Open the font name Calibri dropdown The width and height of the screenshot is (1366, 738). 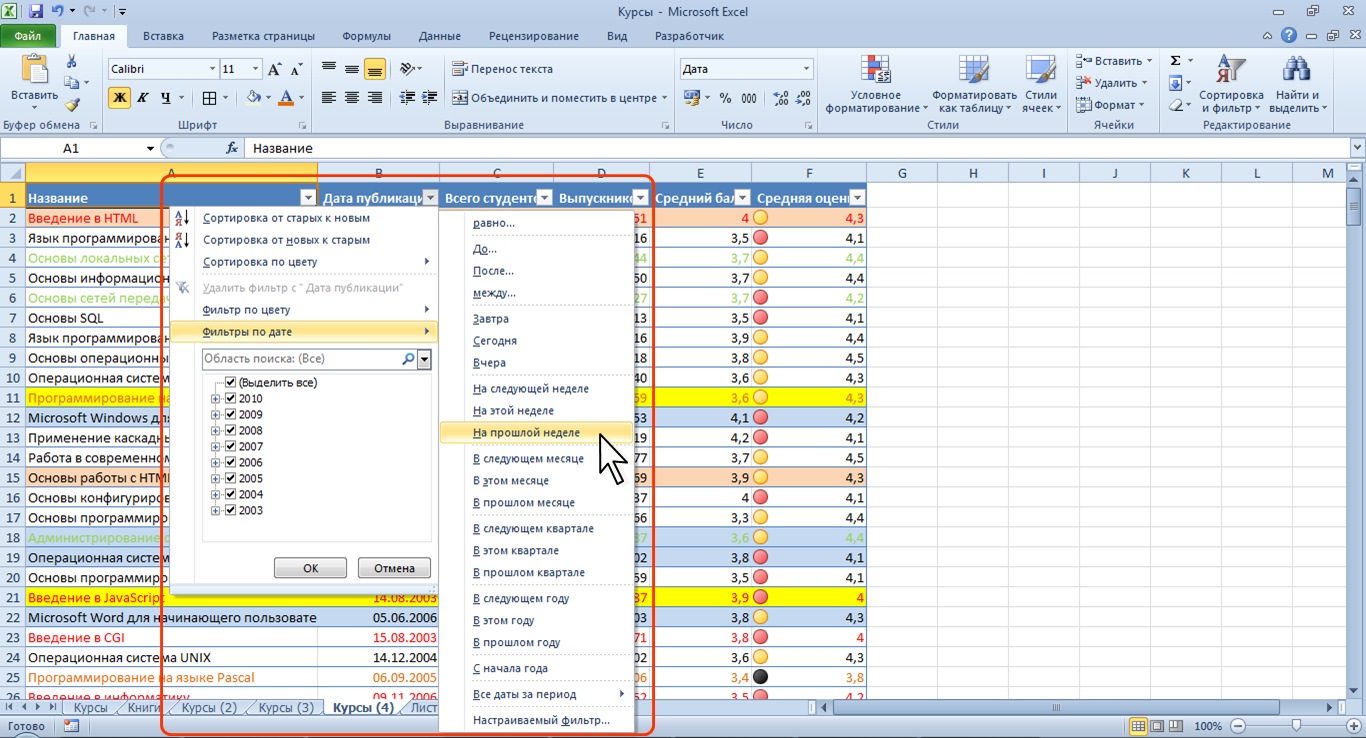click(x=212, y=69)
